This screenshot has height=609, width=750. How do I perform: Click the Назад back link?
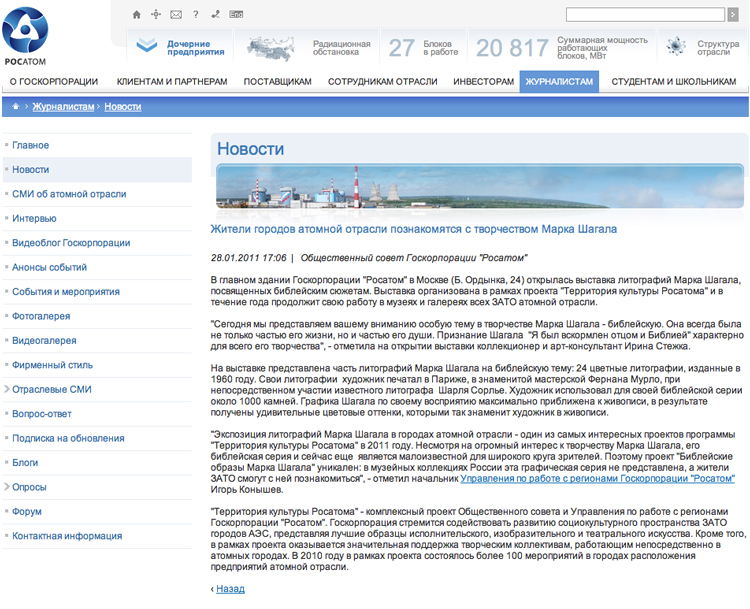[x=230, y=588]
